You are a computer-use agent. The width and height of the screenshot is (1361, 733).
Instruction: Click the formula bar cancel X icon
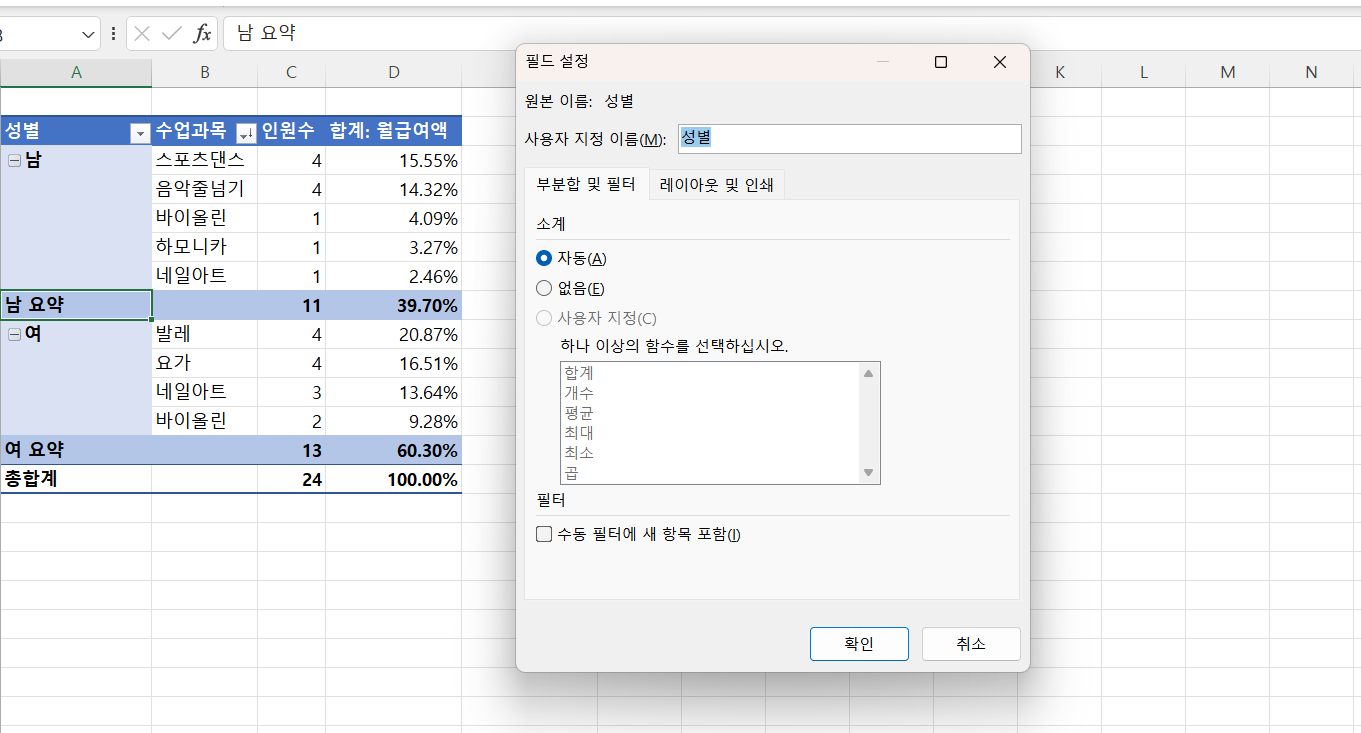142,34
